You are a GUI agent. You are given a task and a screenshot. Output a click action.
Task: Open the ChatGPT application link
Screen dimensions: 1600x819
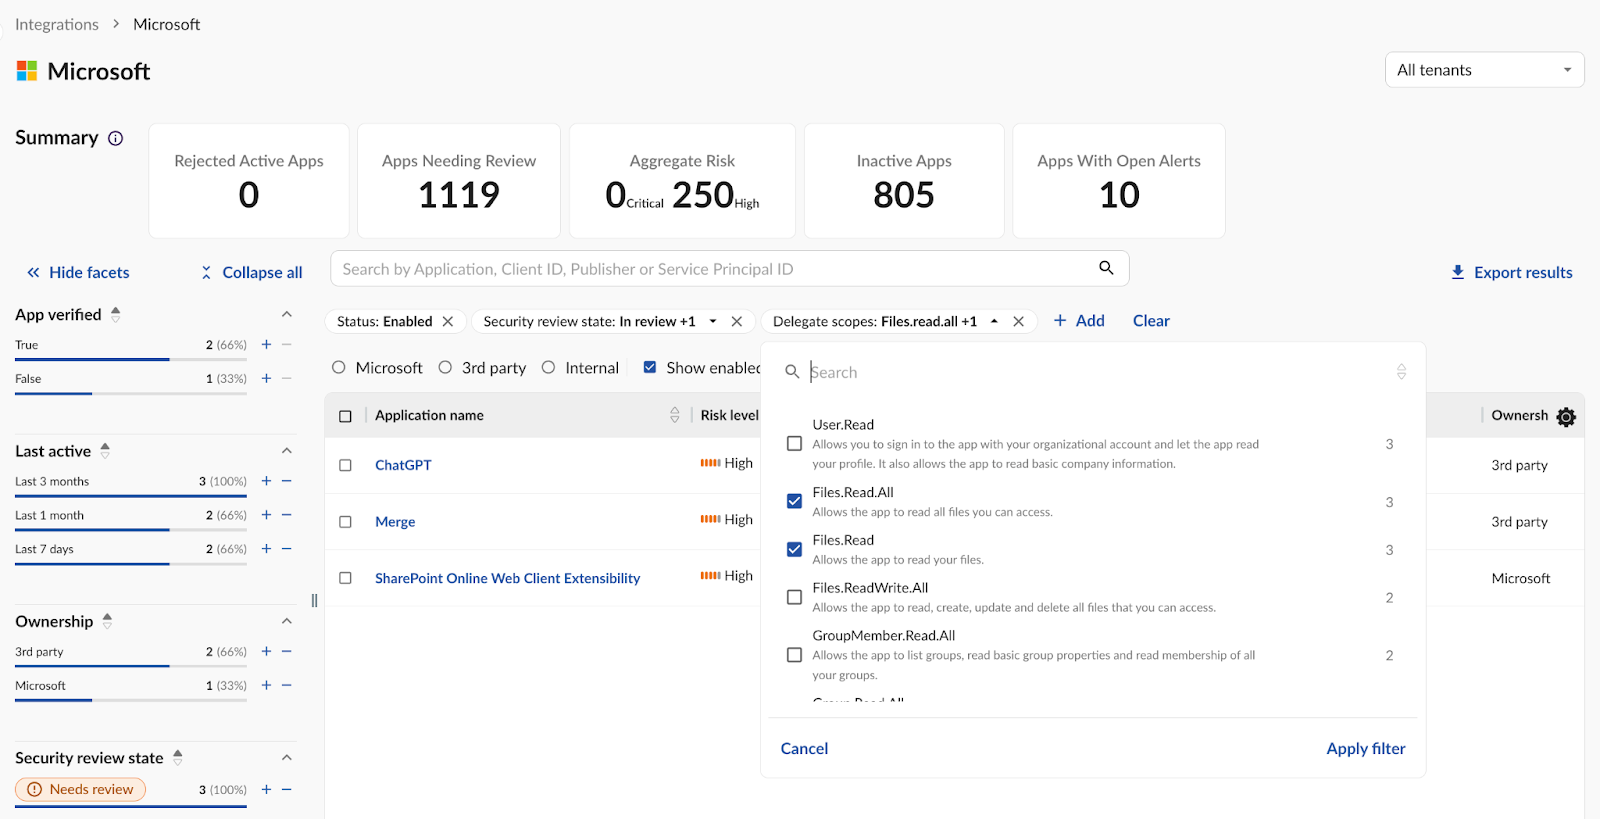(403, 465)
